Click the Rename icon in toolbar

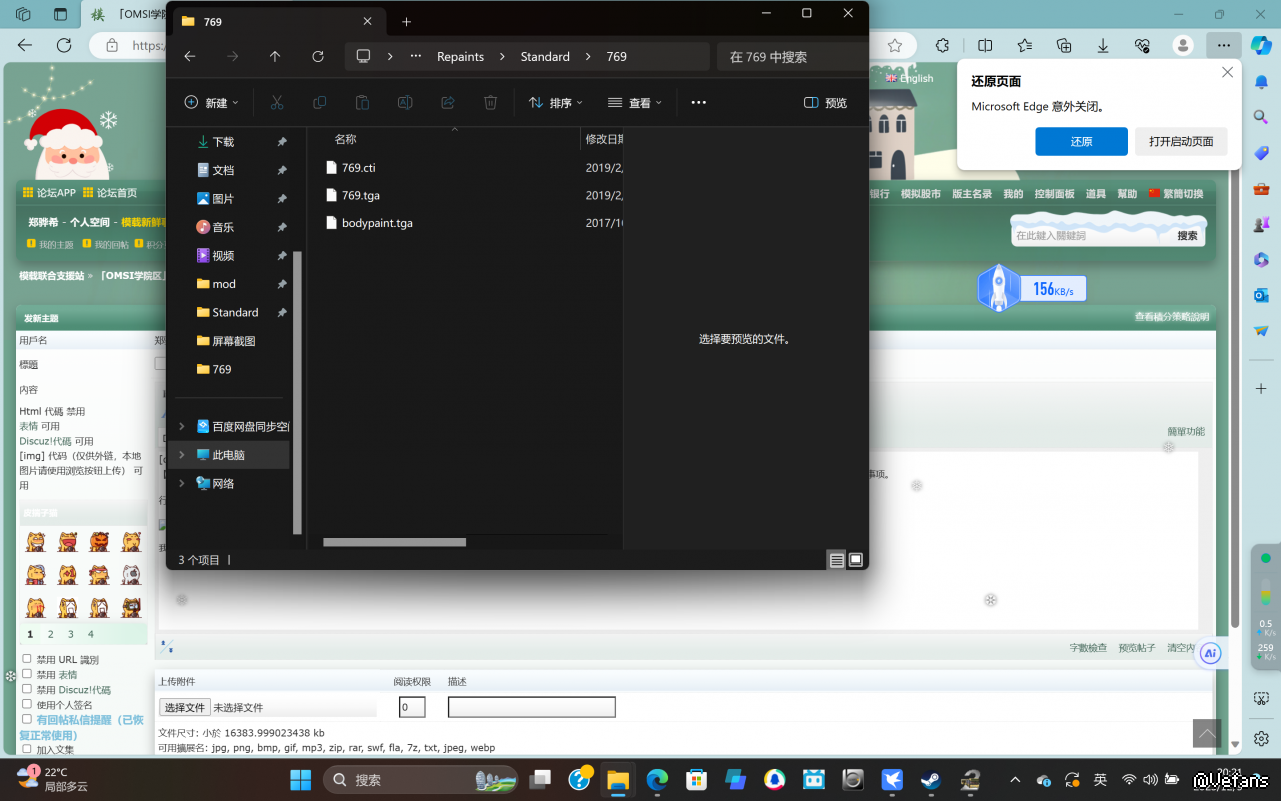[x=405, y=103]
